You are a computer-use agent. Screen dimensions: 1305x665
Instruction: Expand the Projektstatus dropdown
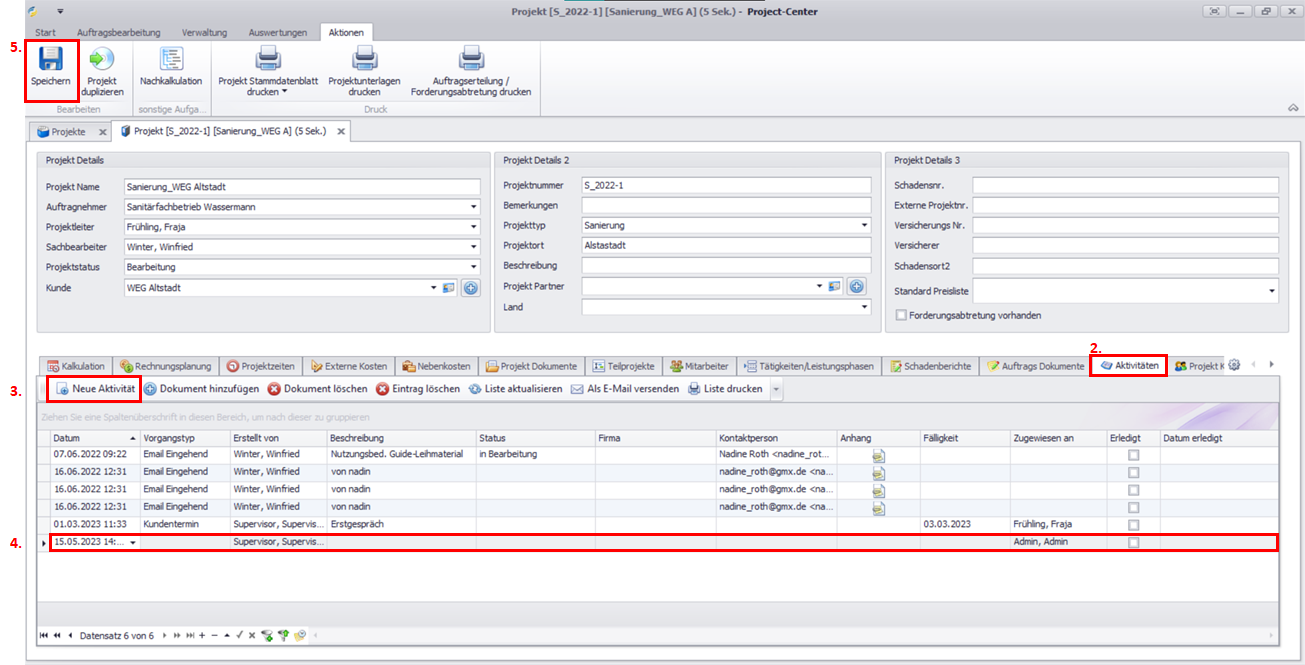(472, 267)
